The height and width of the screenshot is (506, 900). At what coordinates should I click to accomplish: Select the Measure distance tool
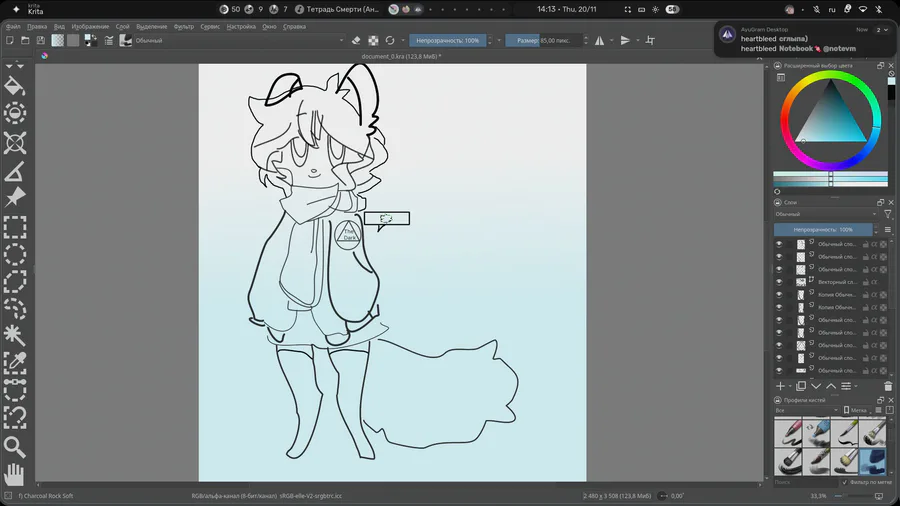click(14, 172)
